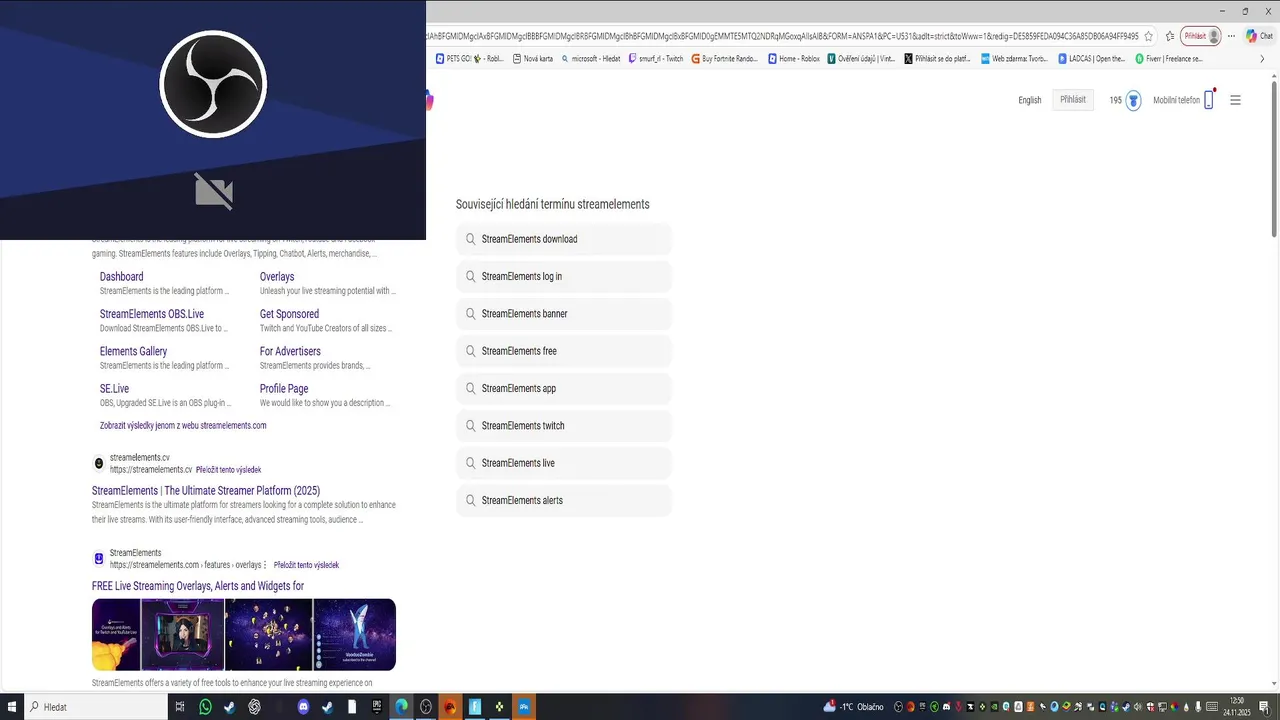Search related term StreamElements download

coord(564,239)
